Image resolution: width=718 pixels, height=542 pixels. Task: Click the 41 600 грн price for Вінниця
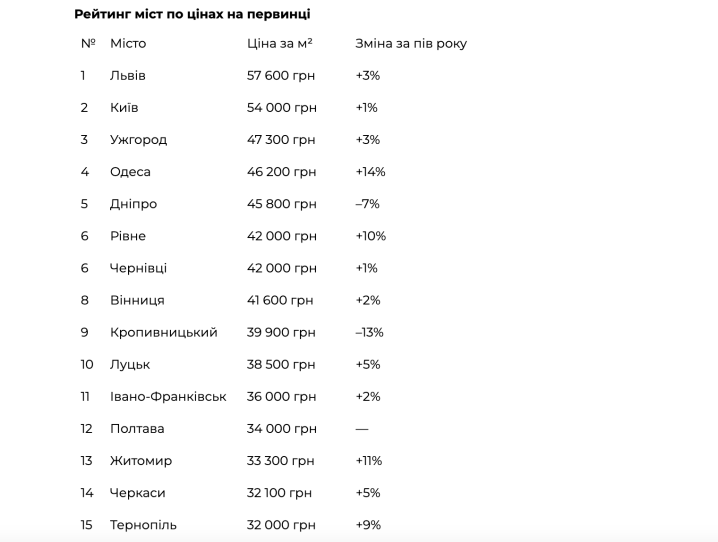tap(281, 300)
